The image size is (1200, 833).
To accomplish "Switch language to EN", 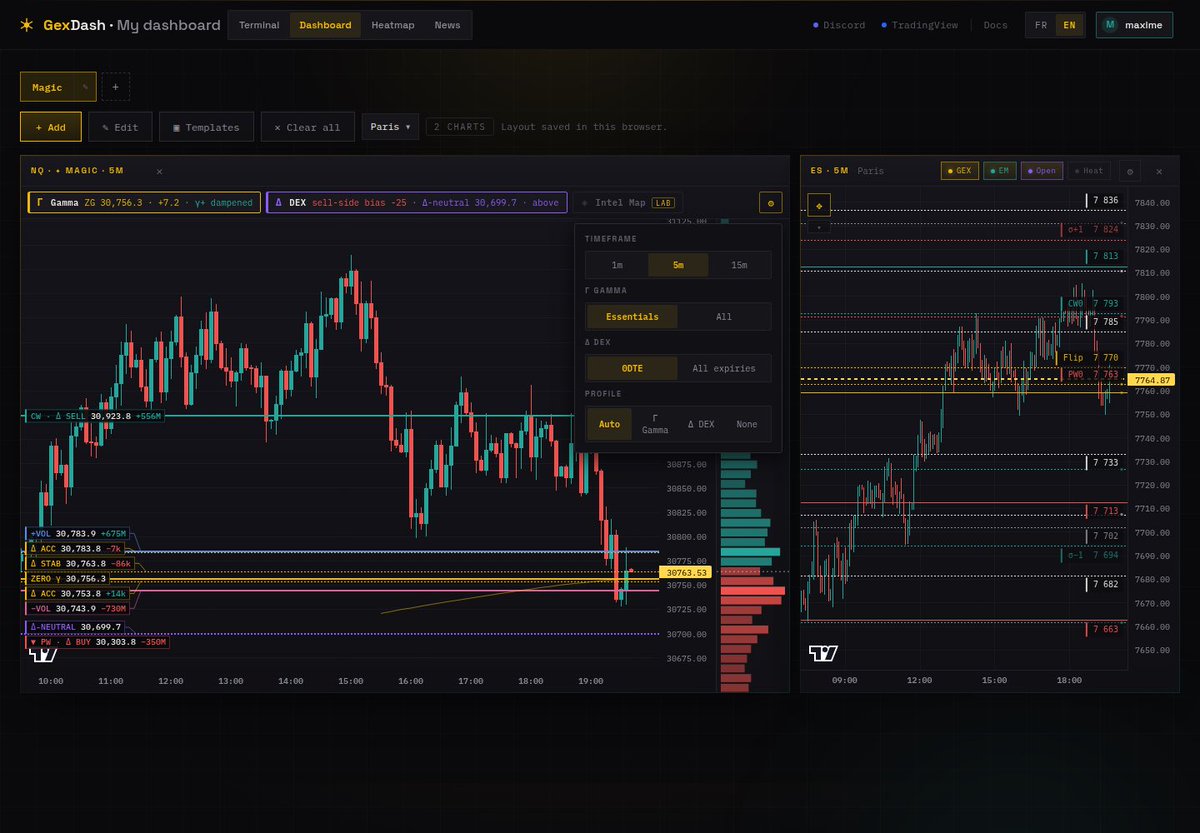I will click(x=1069, y=25).
